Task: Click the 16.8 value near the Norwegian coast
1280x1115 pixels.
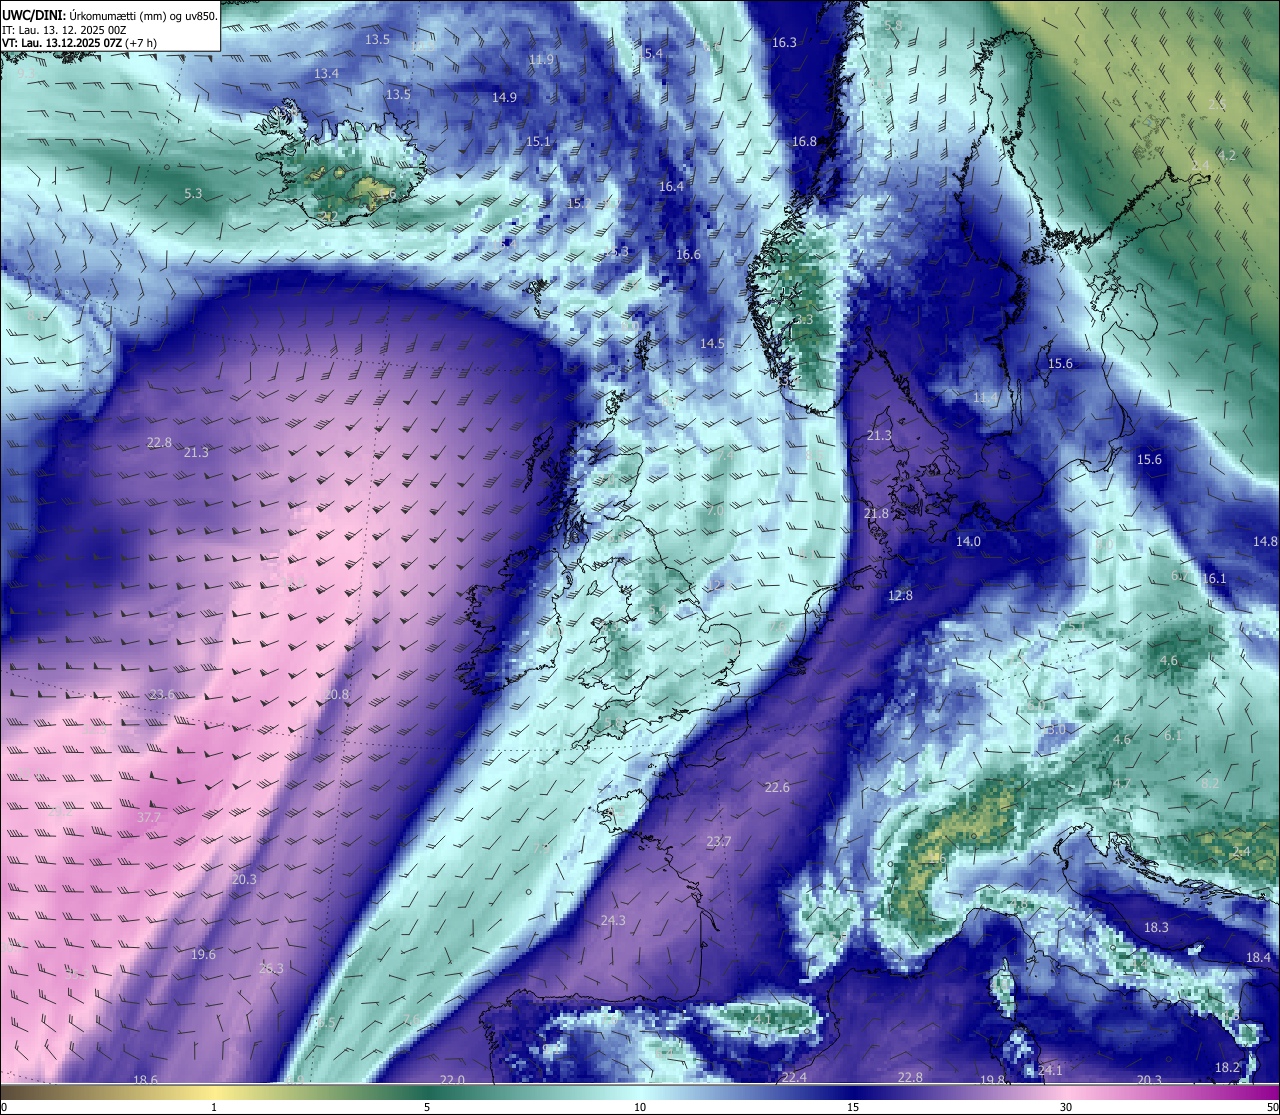Action: (804, 142)
